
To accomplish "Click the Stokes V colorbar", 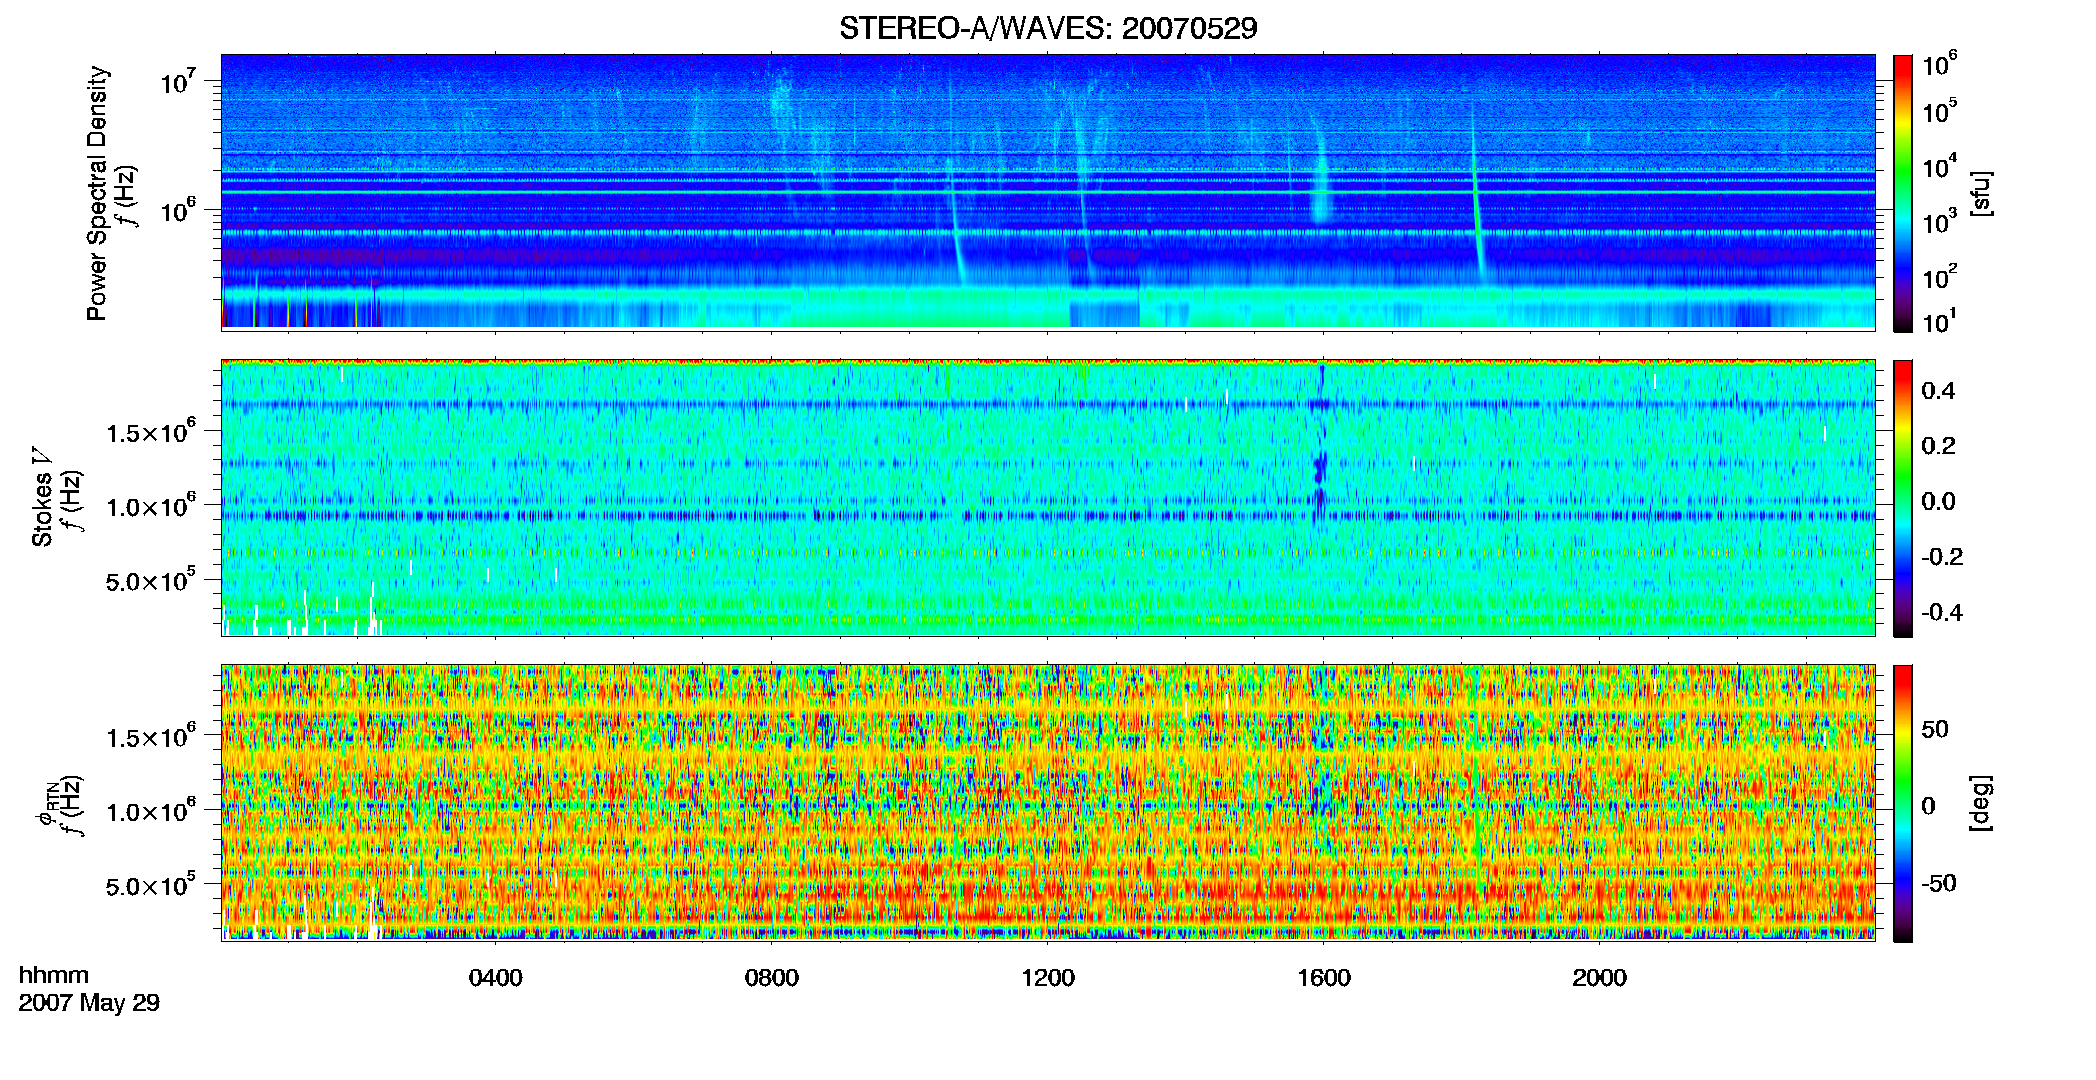I will tap(1903, 498).
